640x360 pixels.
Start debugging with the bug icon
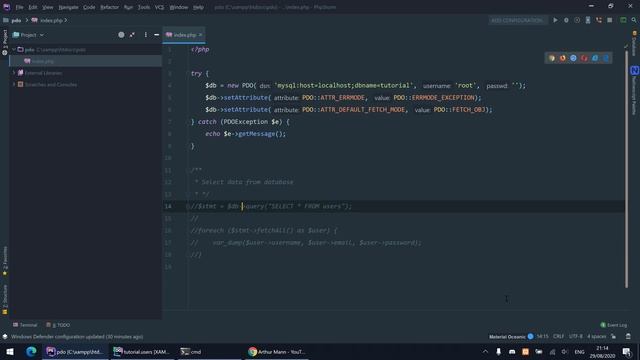566,20
